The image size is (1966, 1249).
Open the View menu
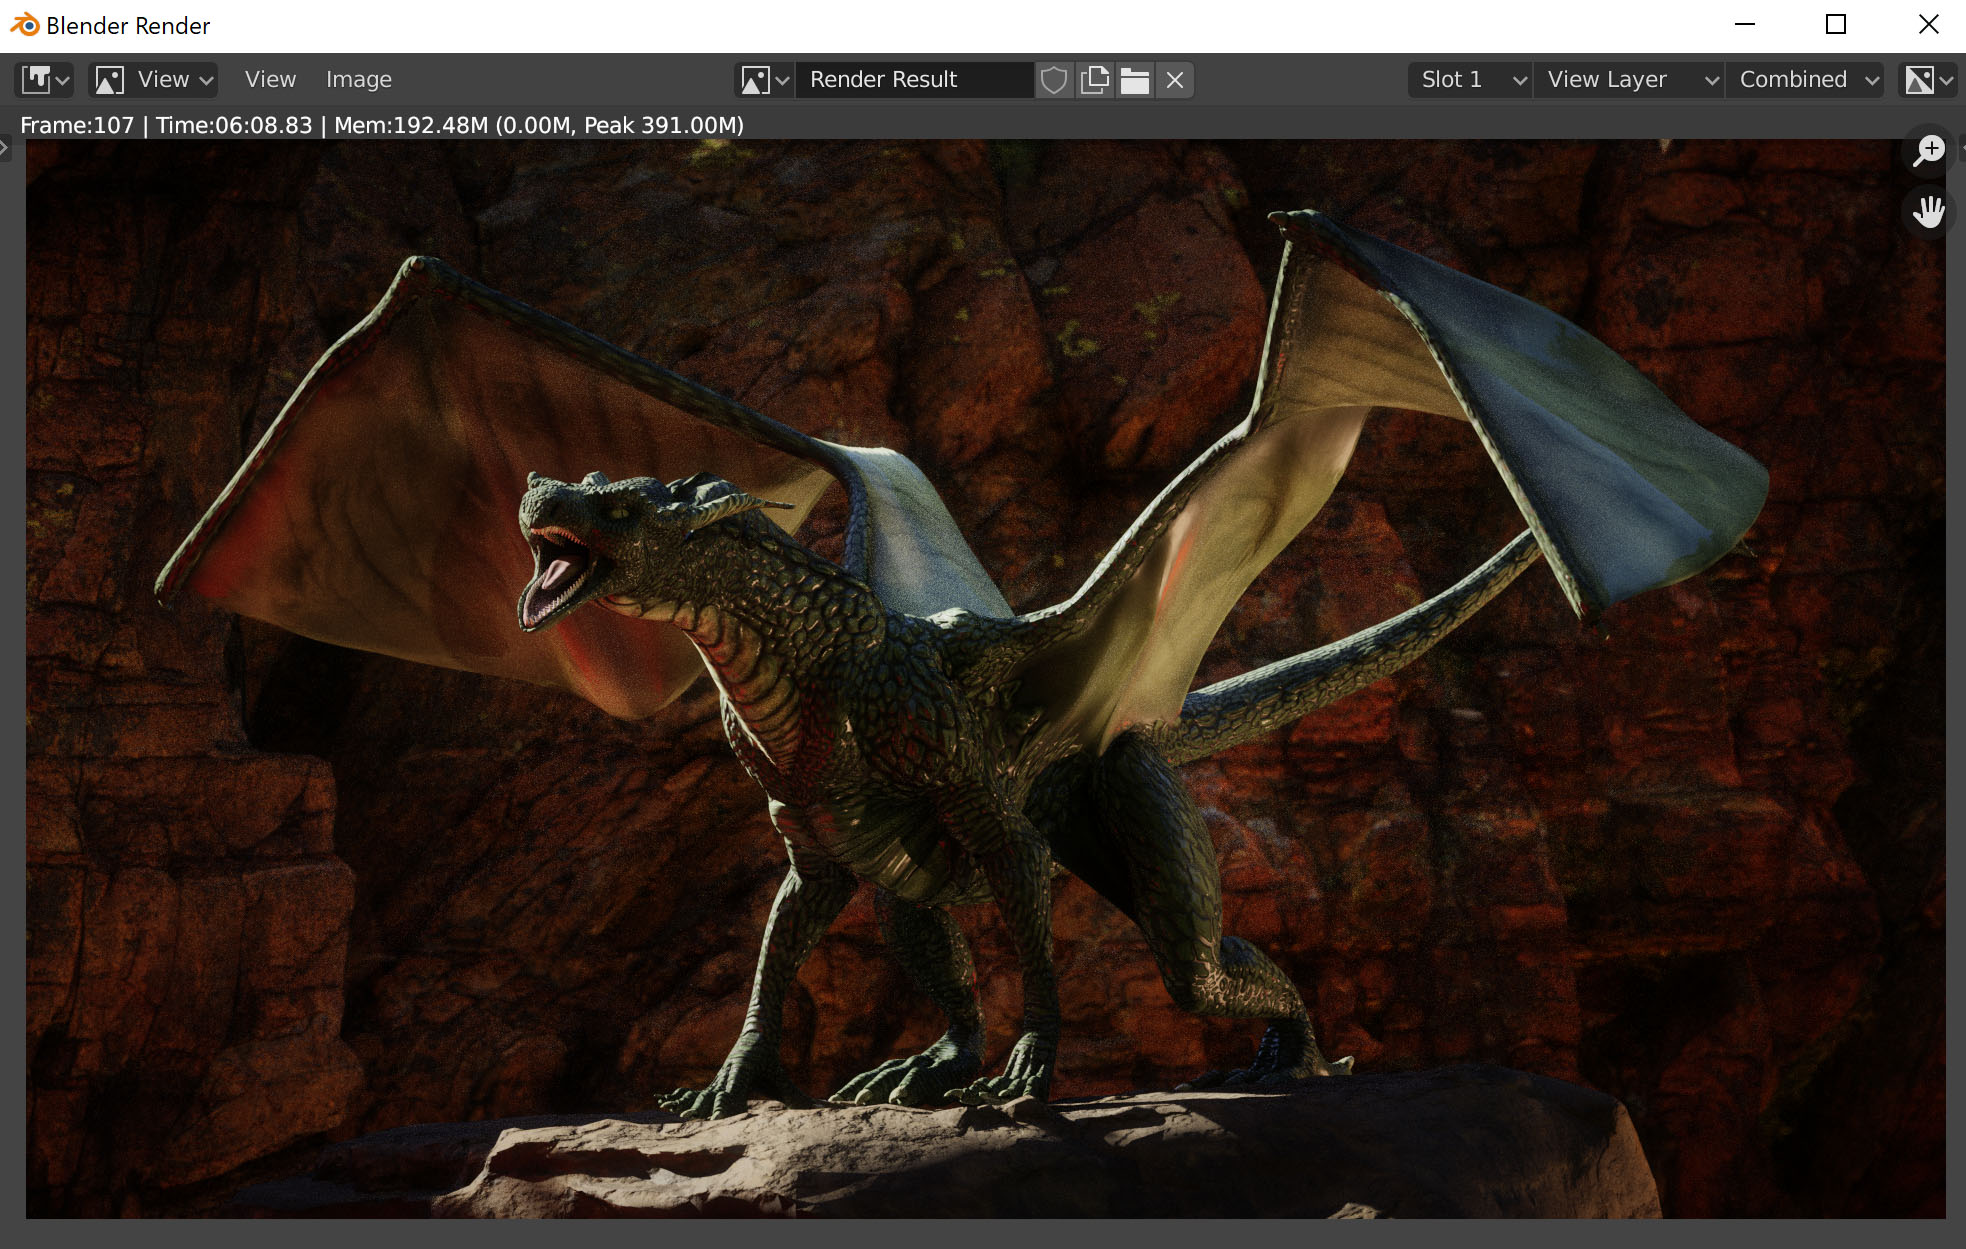pyautogui.click(x=270, y=80)
